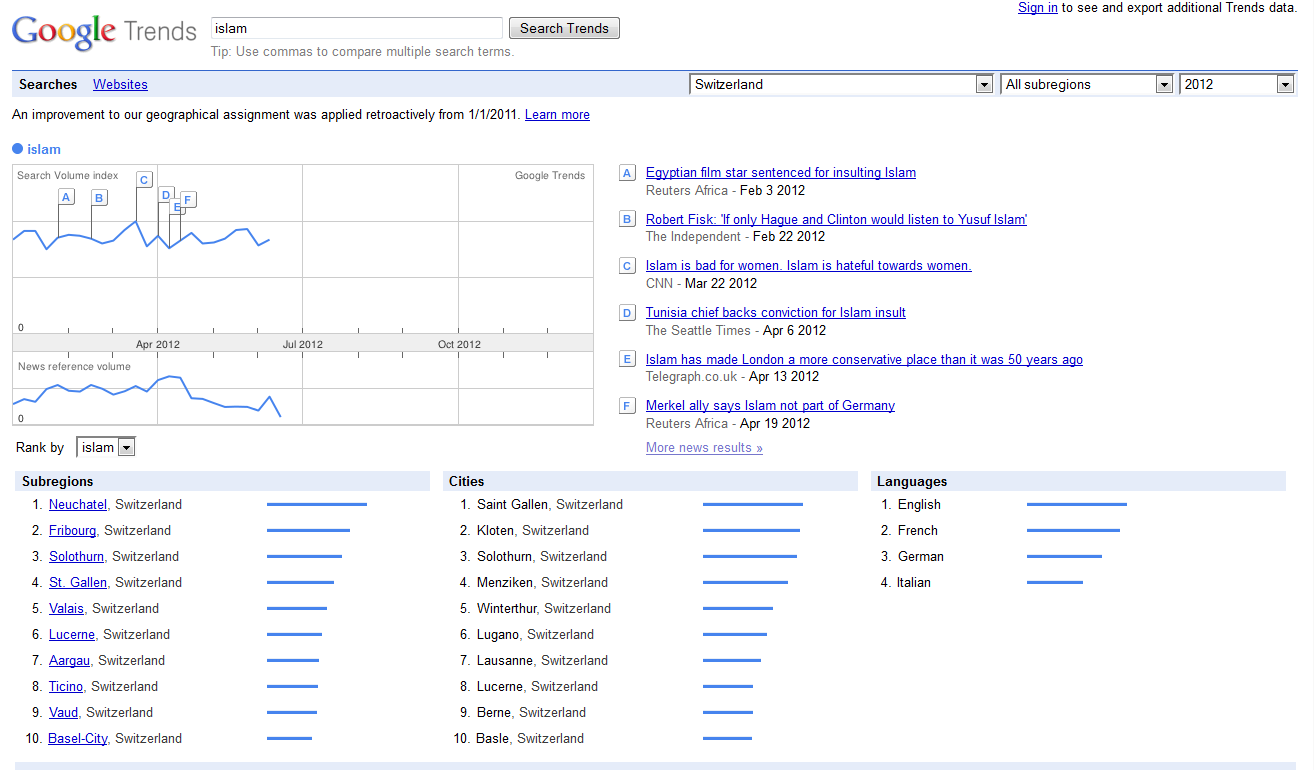Click the Google Trends logo
Image resolution: width=1314 pixels, height=770 pixels.
coord(104,31)
